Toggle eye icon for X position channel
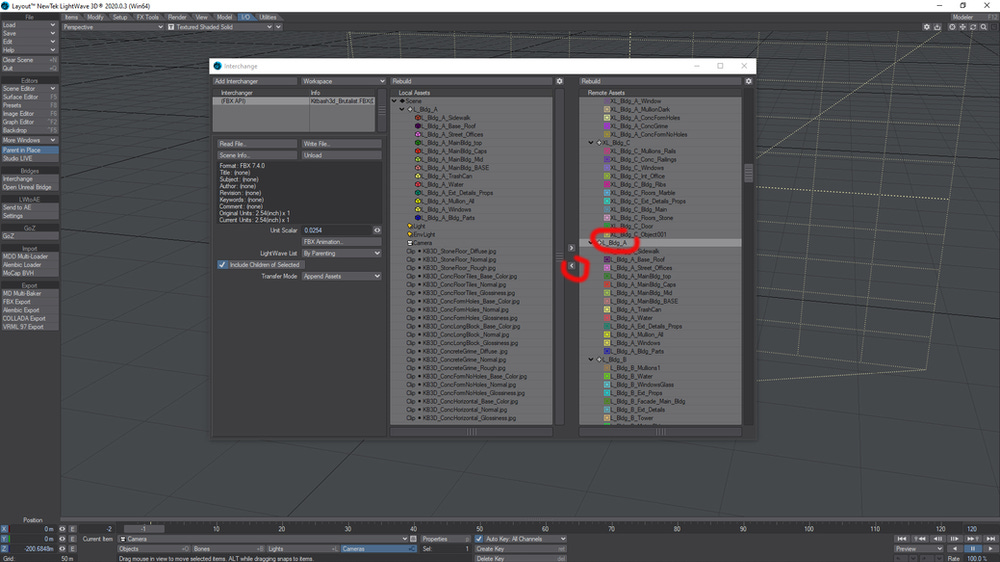Image resolution: width=1000 pixels, height=562 pixels. click(62, 529)
